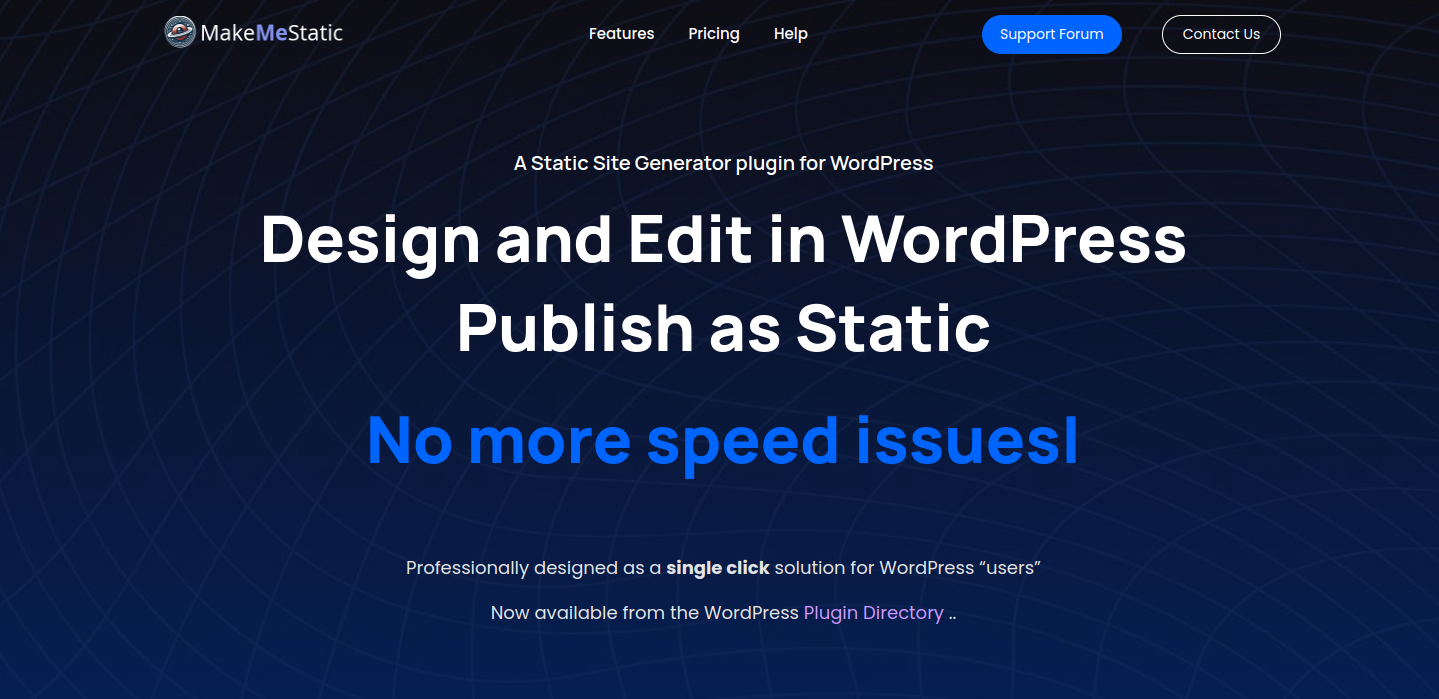Click the 'A Static Site Generator plugin for WordPress' tagline

723,163
